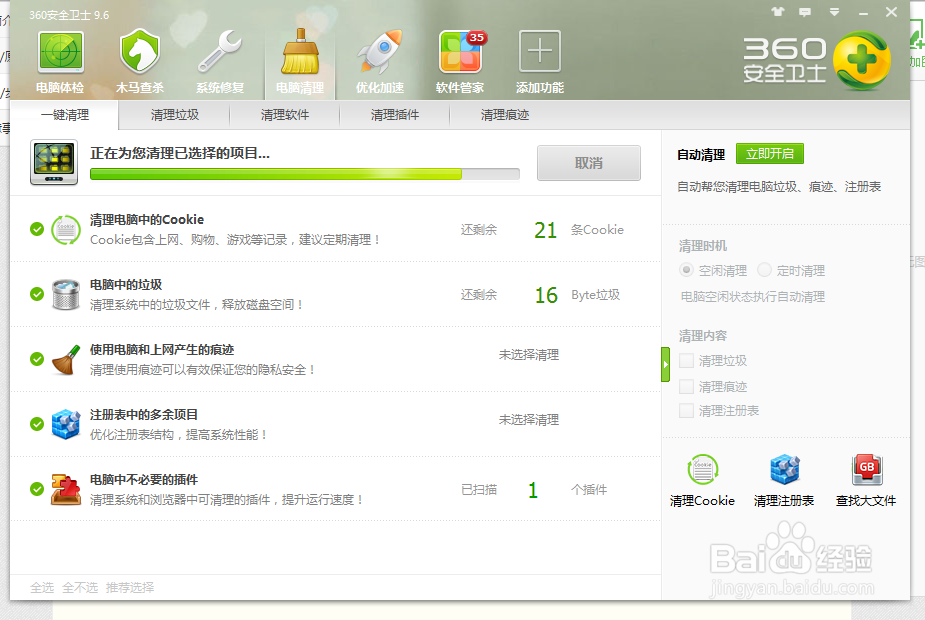This screenshot has height=620, width=925.
Task: Click the green cleaning progress bar
Action: [305, 174]
